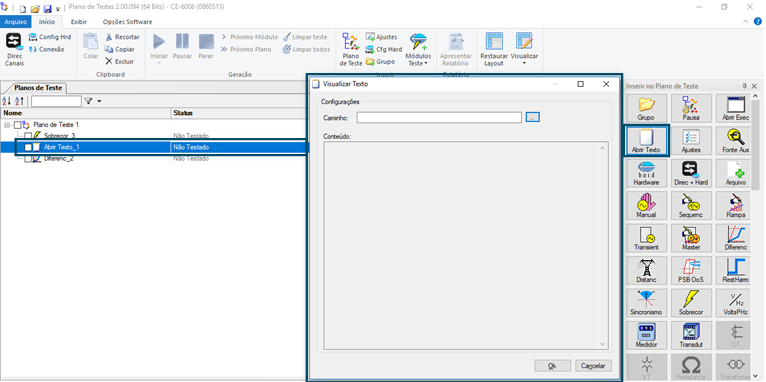Image resolution: width=766 pixels, height=382 pixels.
Task: Switch to the Início tab
Action: point(47,21)
